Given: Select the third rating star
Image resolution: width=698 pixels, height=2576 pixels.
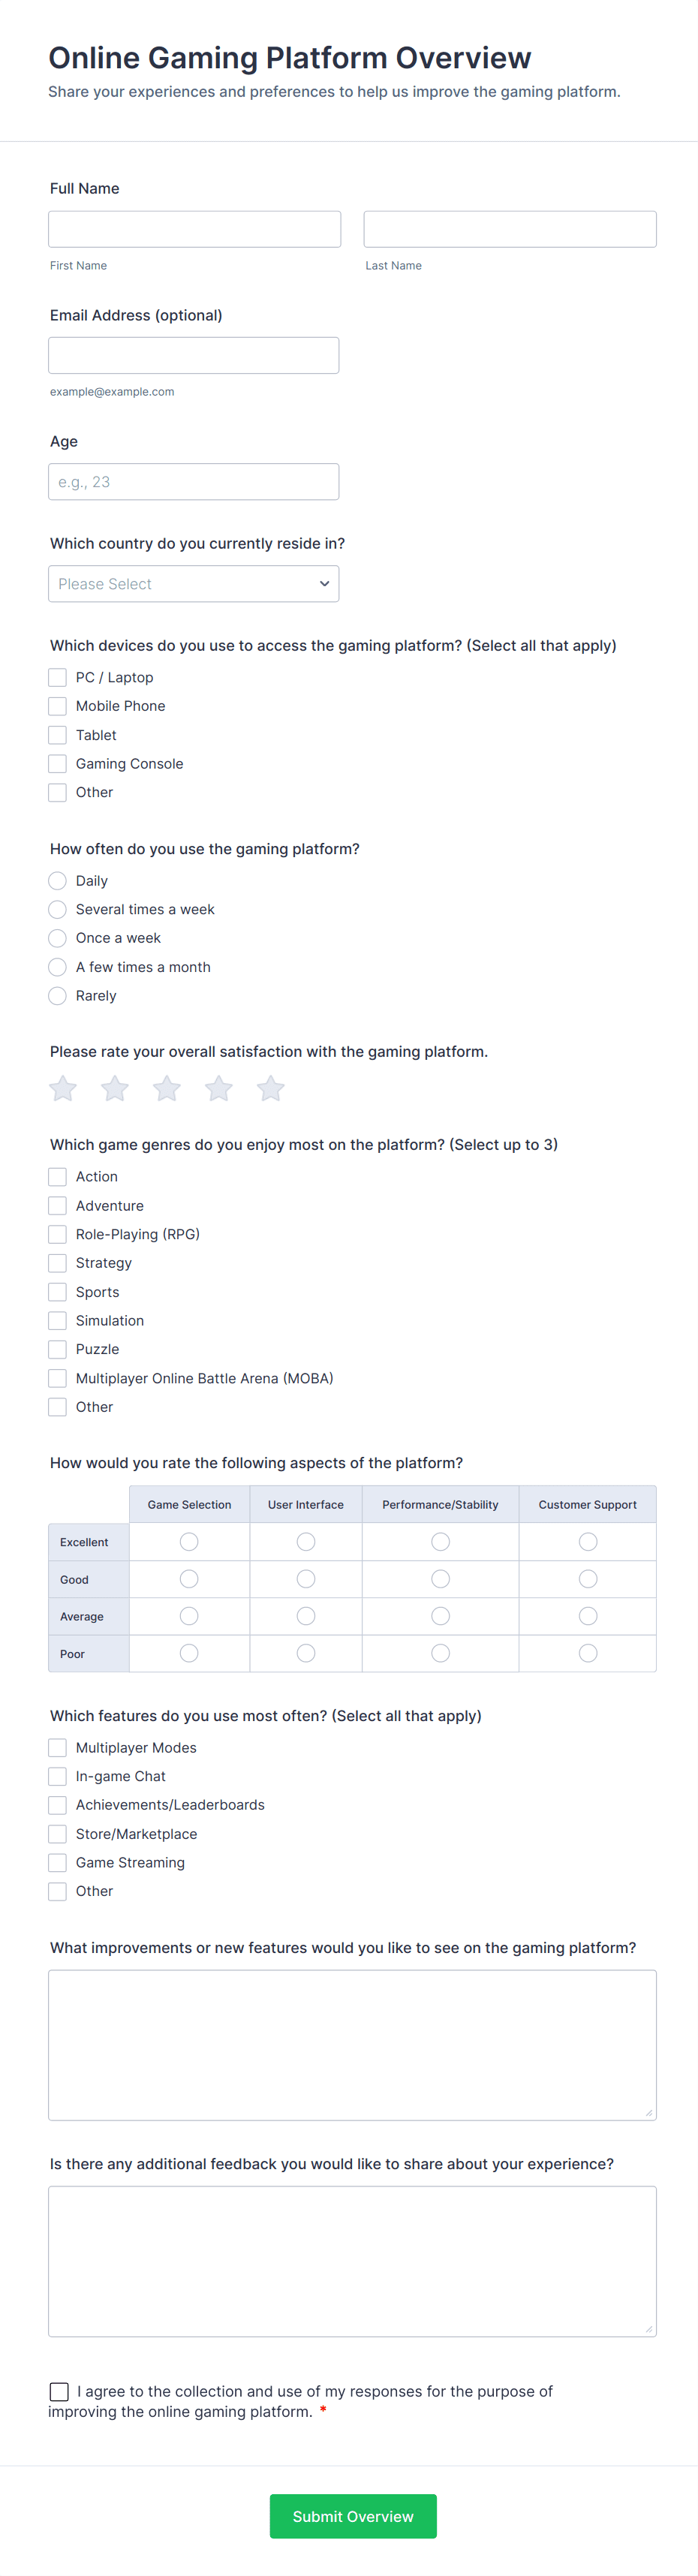Looking at the screenshot, I should pyautogui.click(x=167, y=1088).
